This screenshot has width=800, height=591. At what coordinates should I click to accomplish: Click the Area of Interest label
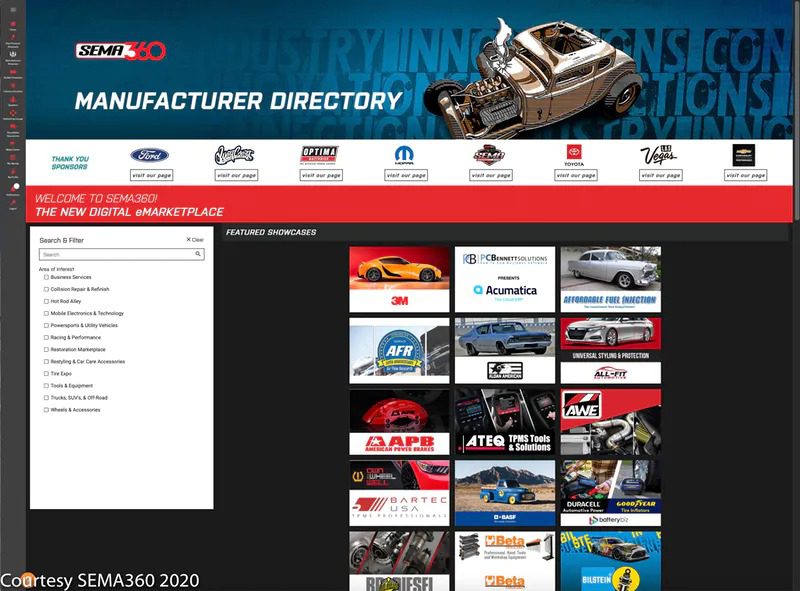(x=57, y=269)
